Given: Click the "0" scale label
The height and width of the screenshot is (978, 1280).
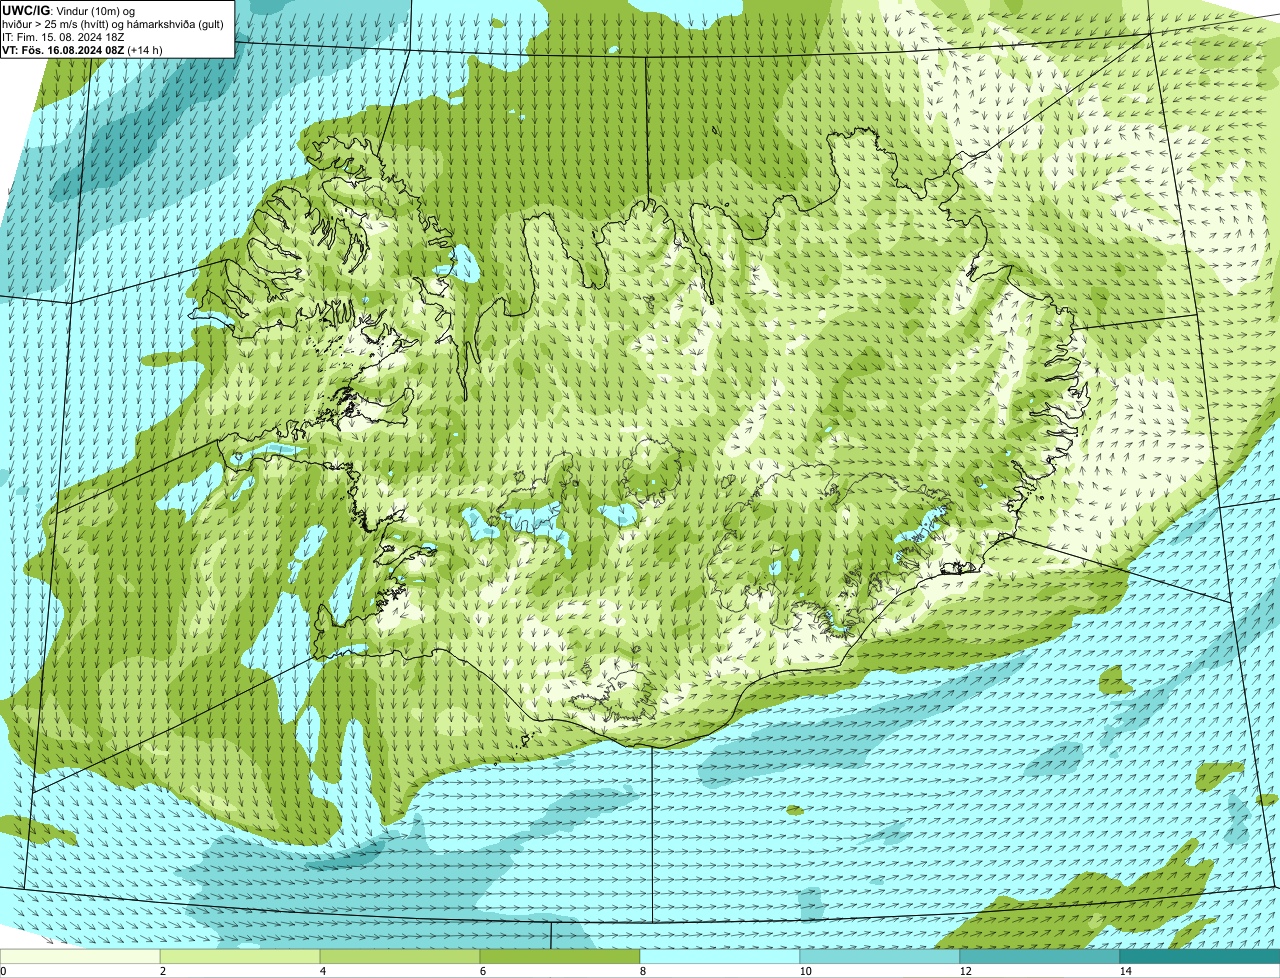Looking at the screenshot, I should (x=3, y=971).
